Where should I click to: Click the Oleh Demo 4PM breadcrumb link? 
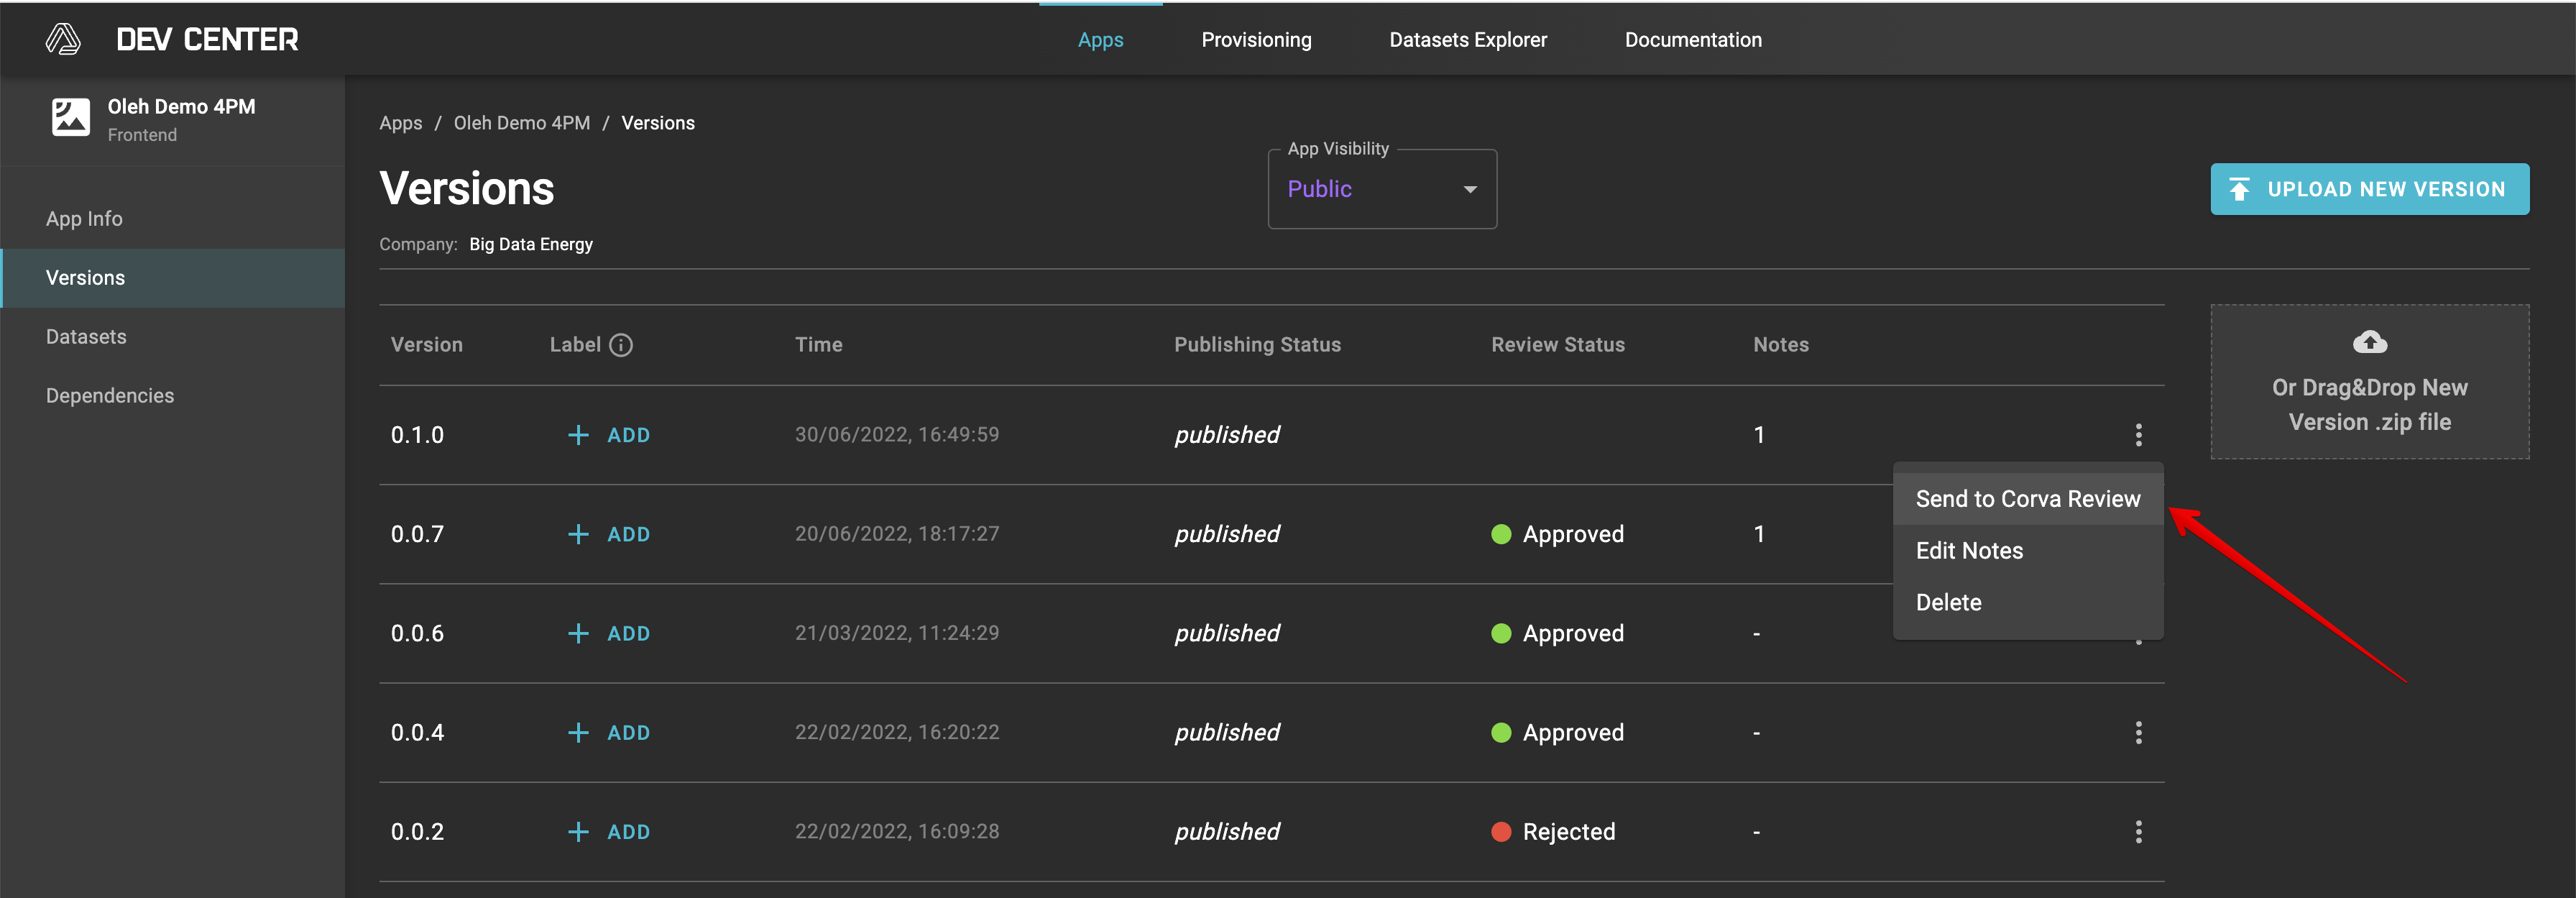(522, 123)
